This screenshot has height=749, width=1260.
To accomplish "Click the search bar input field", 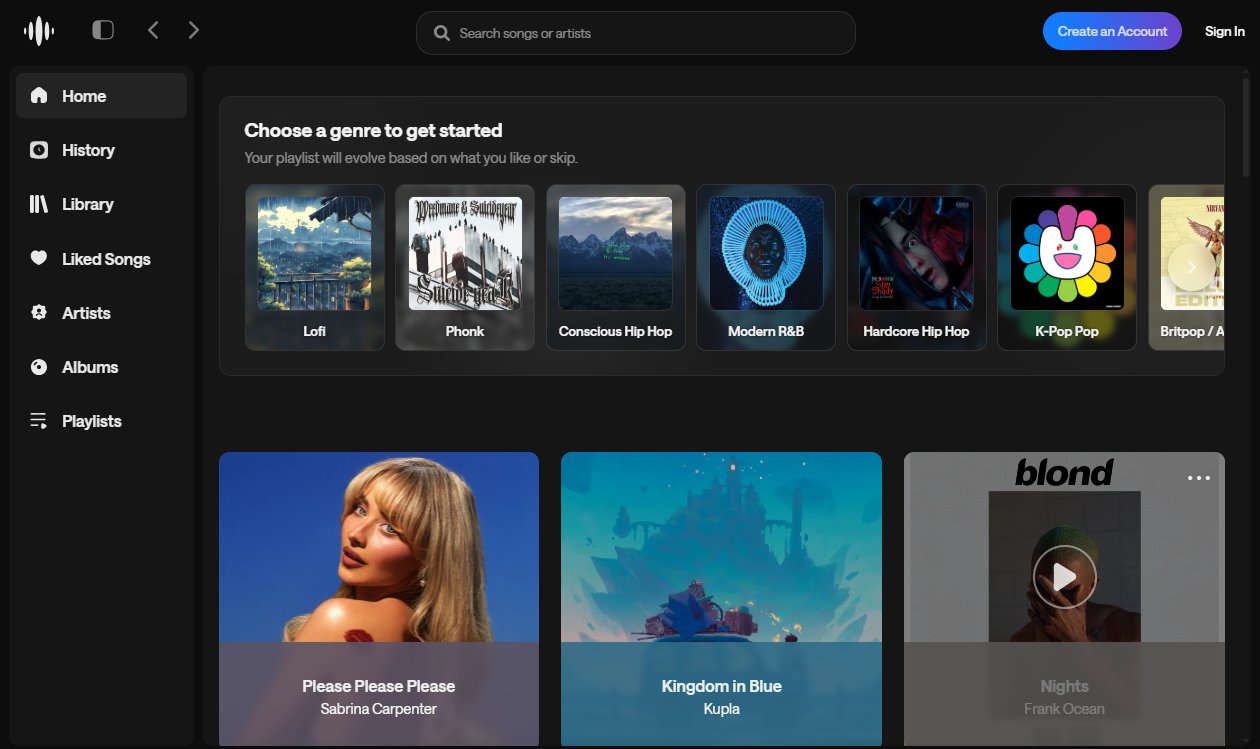I will pyautogui.click(x=635, y=33).
